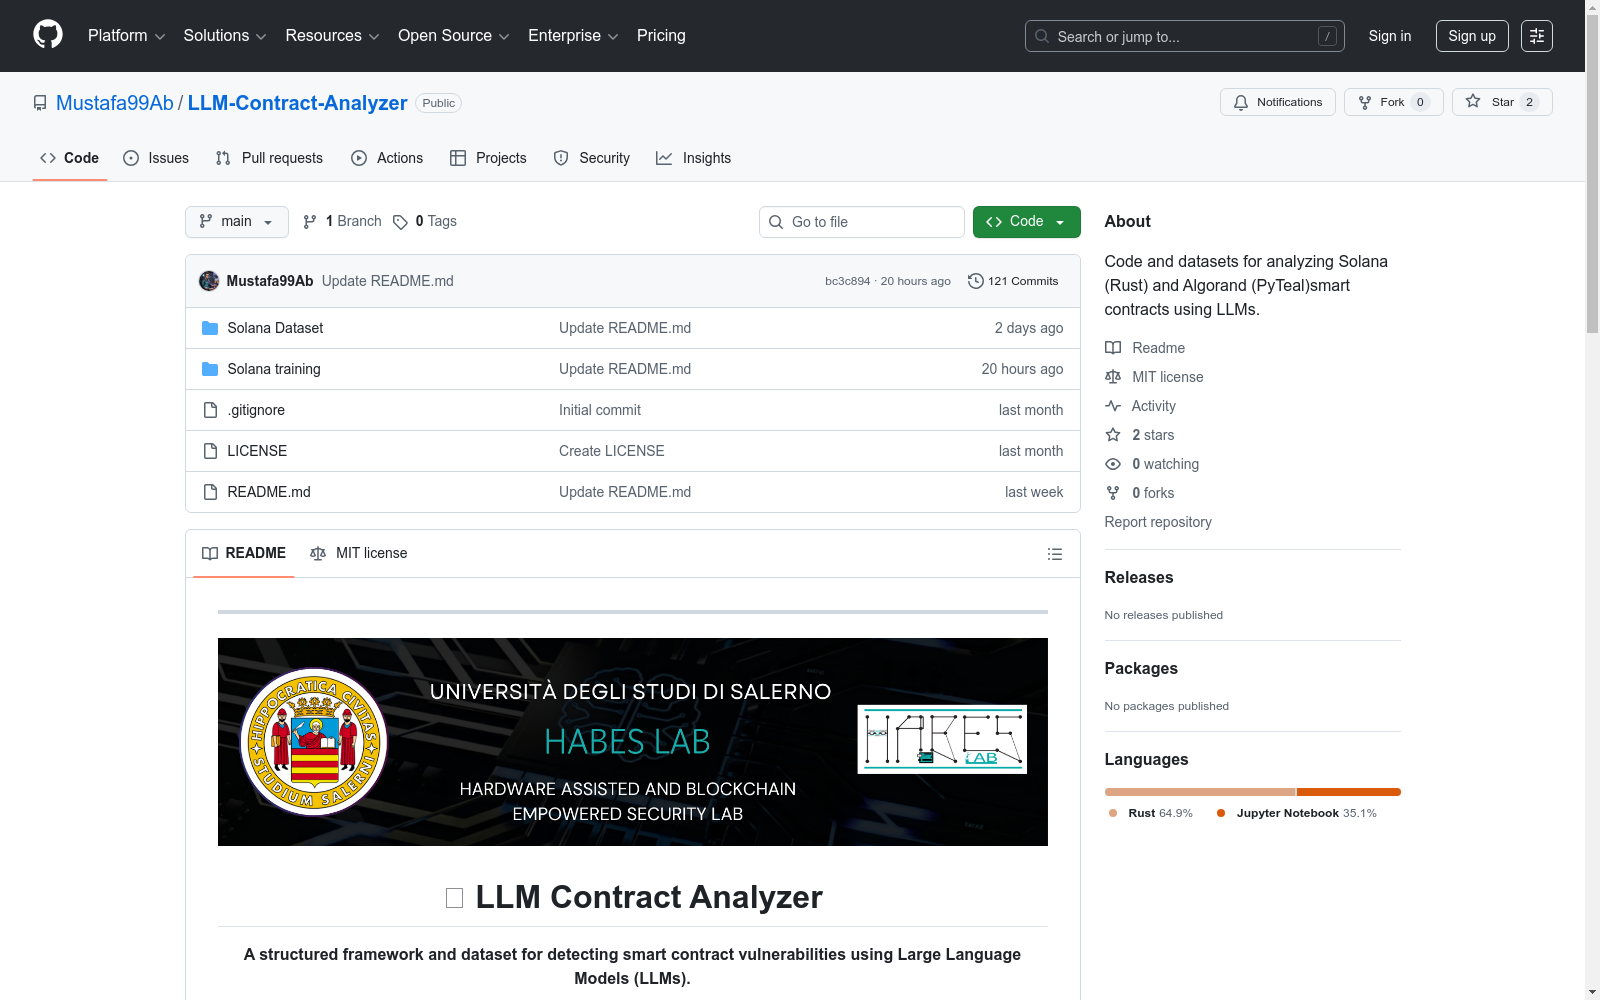The width and height of the screenshot is (1600, 1000).
Task: Open the green Code dropdown button
Action: click(1027, 222)
